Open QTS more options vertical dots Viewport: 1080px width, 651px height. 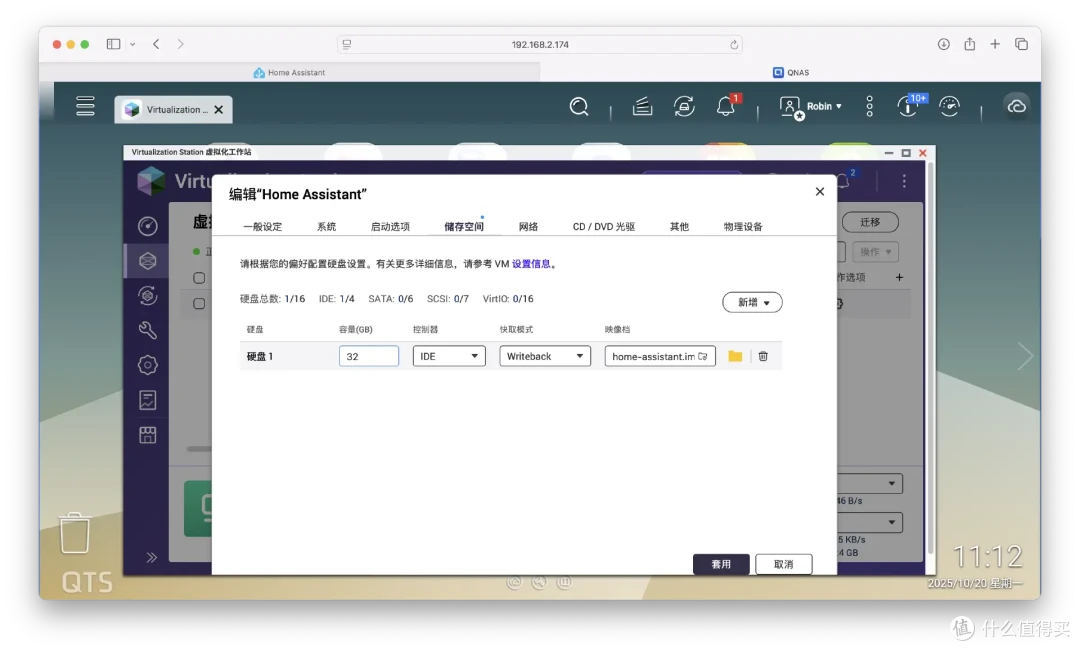coord(870,106)
